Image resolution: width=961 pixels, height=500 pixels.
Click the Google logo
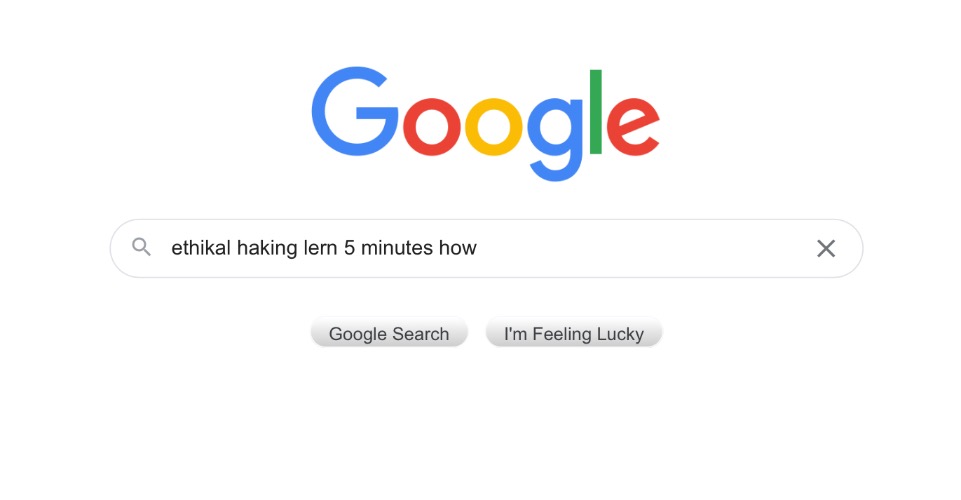485,124
